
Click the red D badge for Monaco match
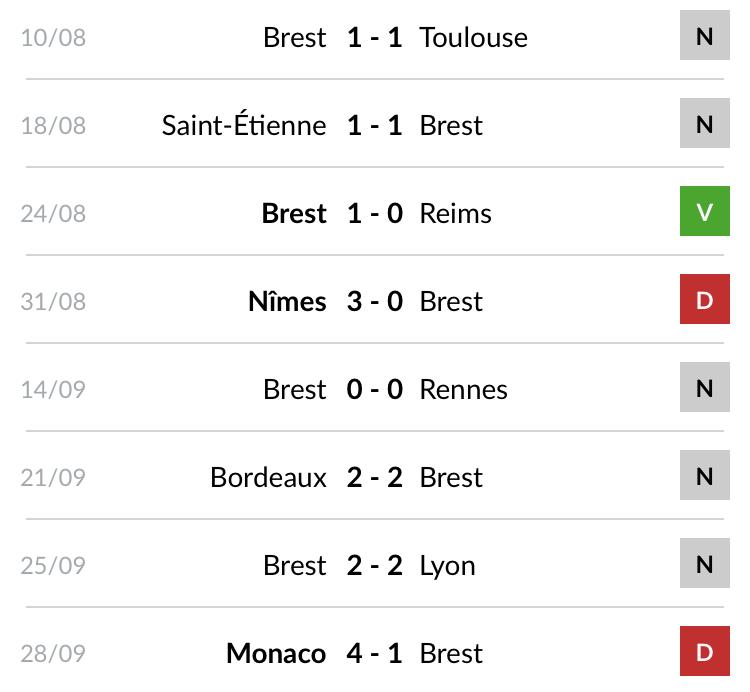(705, 651)
